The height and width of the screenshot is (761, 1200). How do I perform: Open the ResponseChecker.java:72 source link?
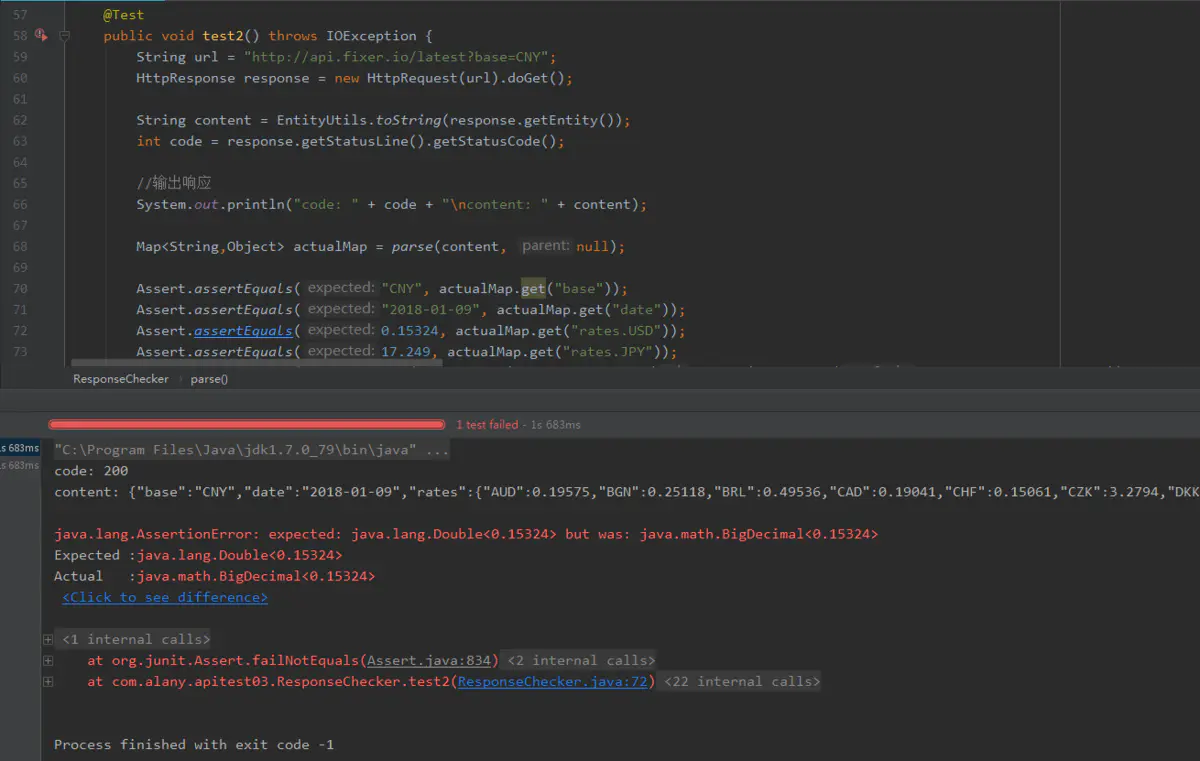point(553,681)
